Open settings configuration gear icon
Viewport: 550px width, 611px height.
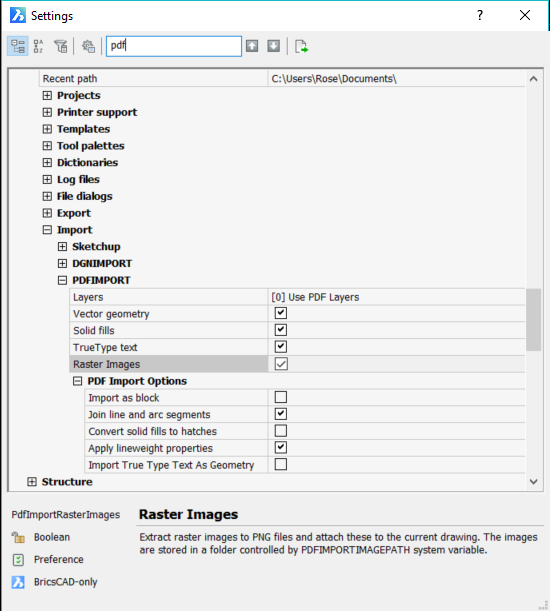point(88,46)
